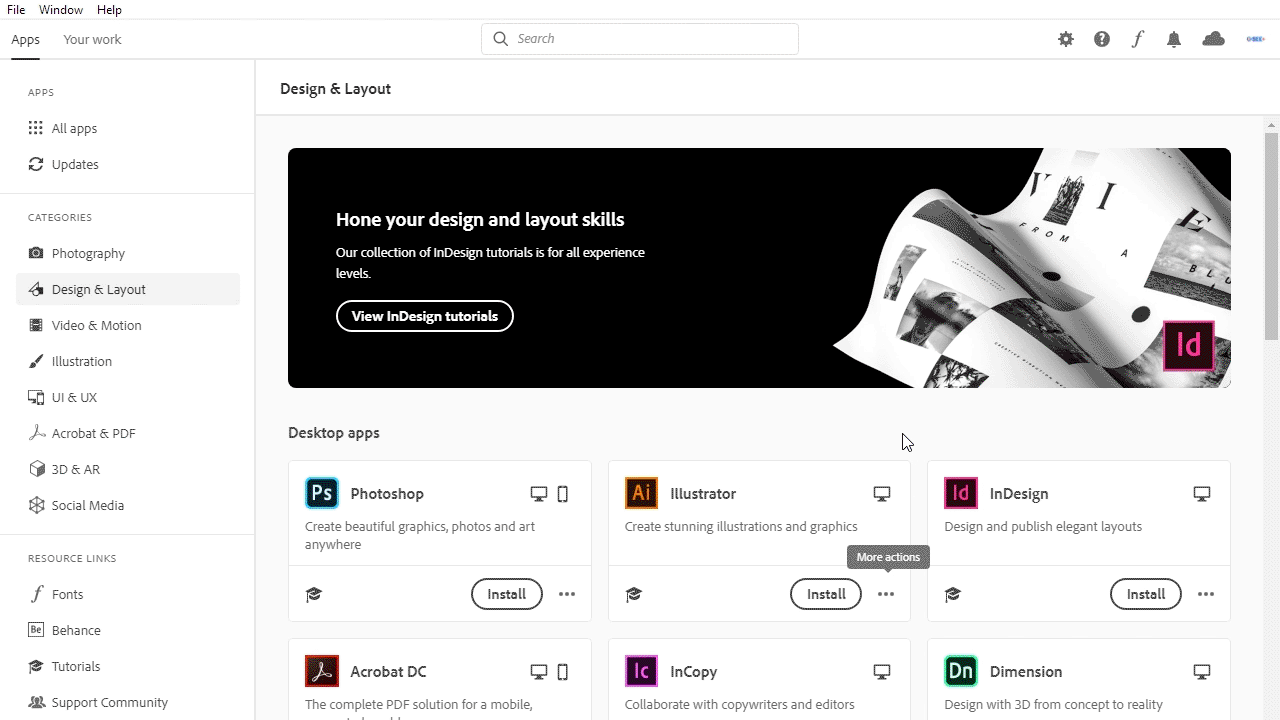Click the cloud sync status icon

tap(1213, 39)
